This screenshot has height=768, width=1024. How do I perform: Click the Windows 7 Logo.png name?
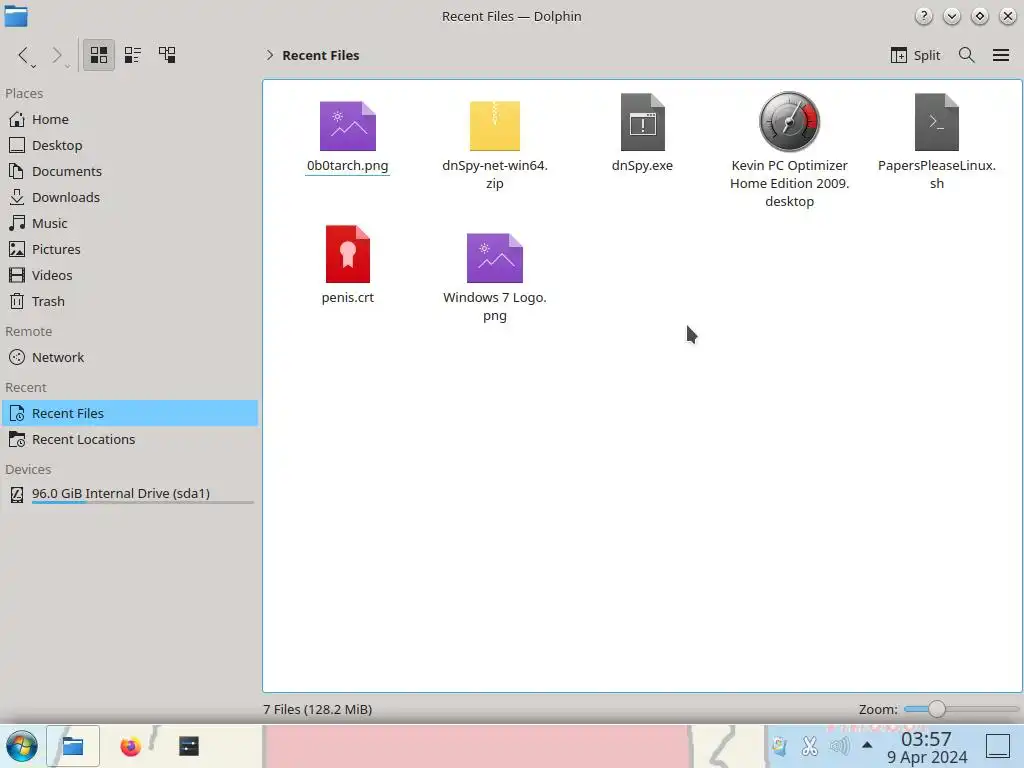(494, 306)
